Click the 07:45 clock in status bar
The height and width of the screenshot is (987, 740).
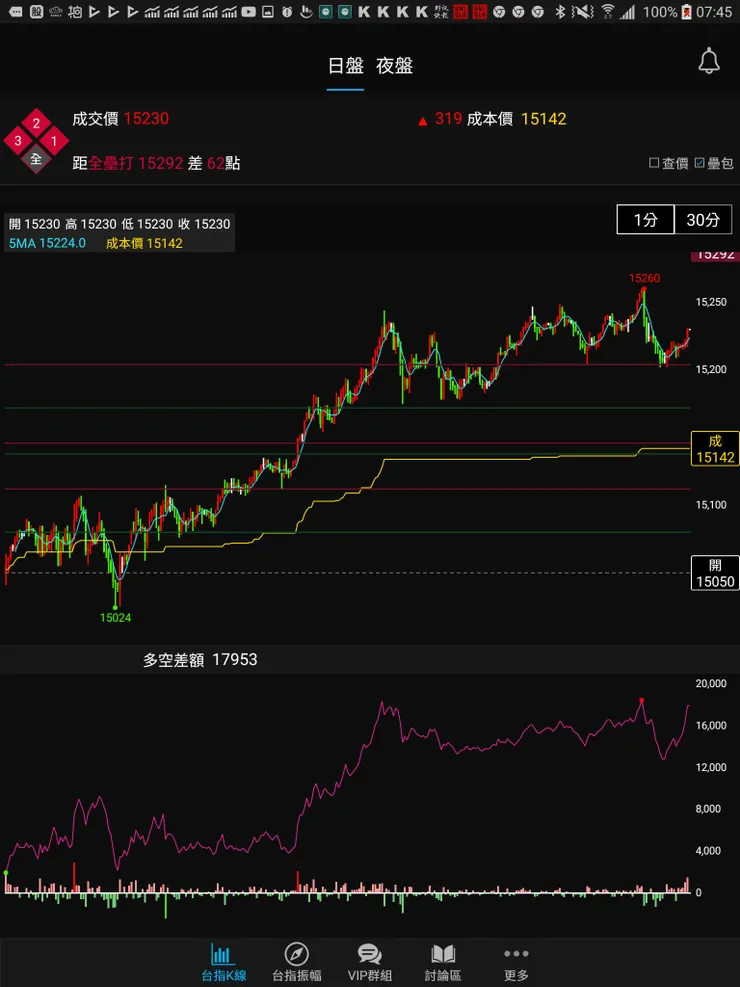(x=714, y=12)
